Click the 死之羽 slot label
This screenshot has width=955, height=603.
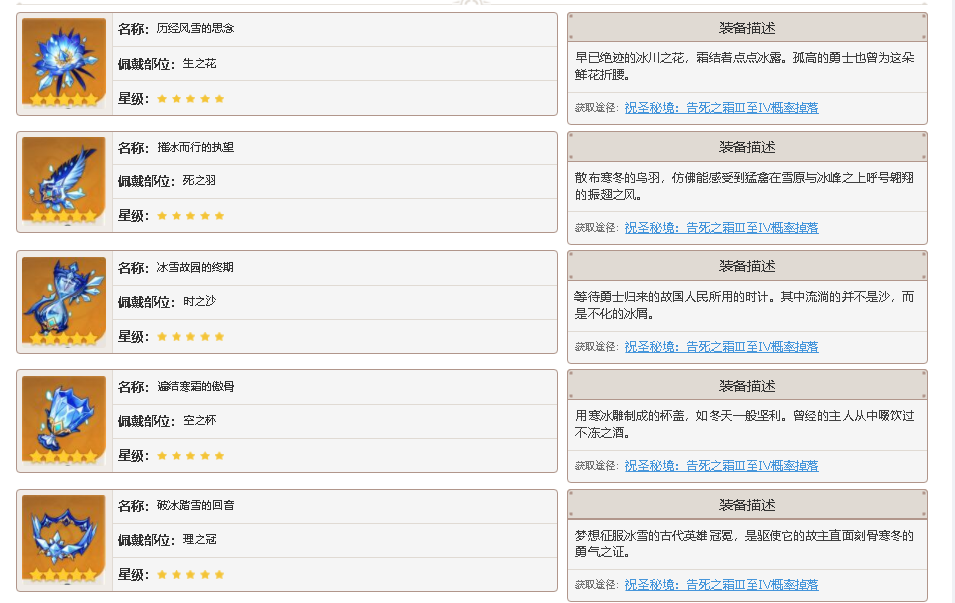click(x=199, y=181)
